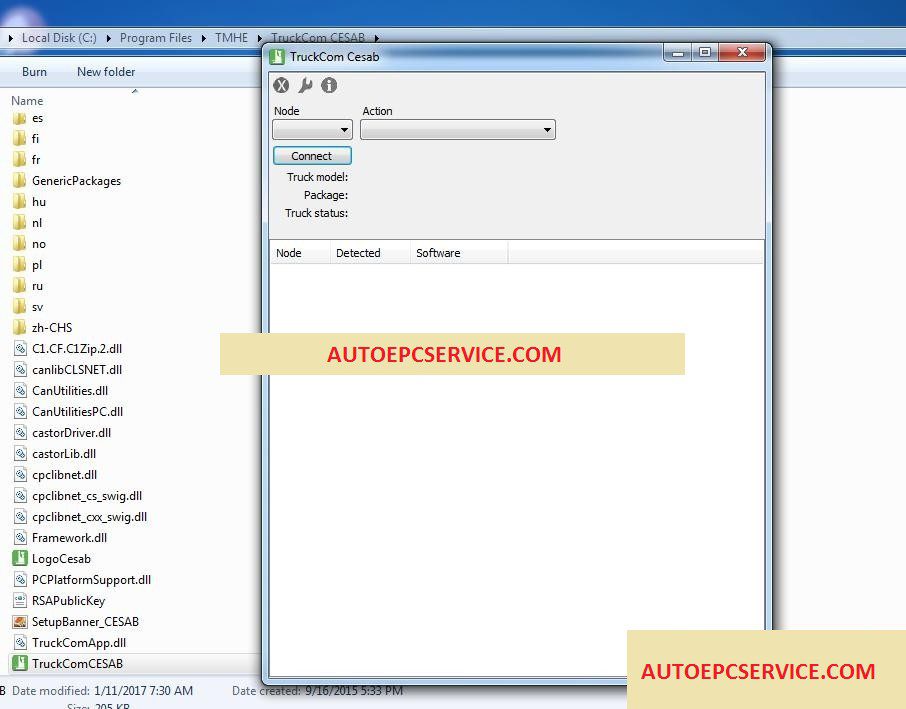Select CanUtilitiesPC.dll file icon
This screenshot has width=906, height=709.
pos(20,411)
